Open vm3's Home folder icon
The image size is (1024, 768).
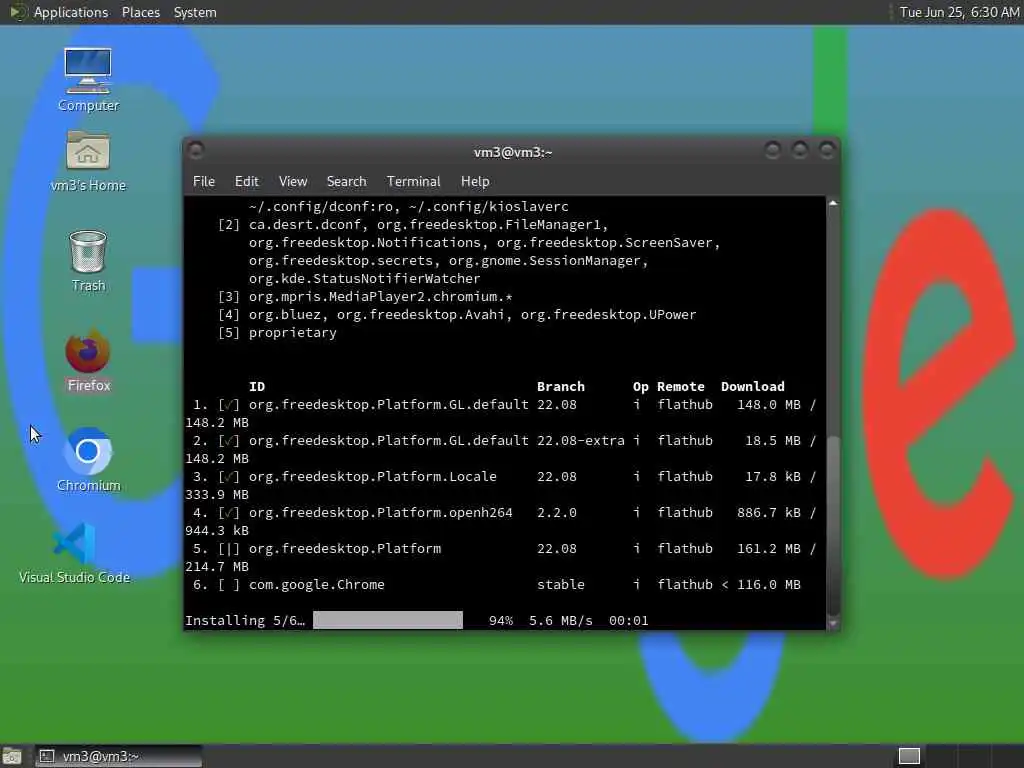[x=88, y=161]
